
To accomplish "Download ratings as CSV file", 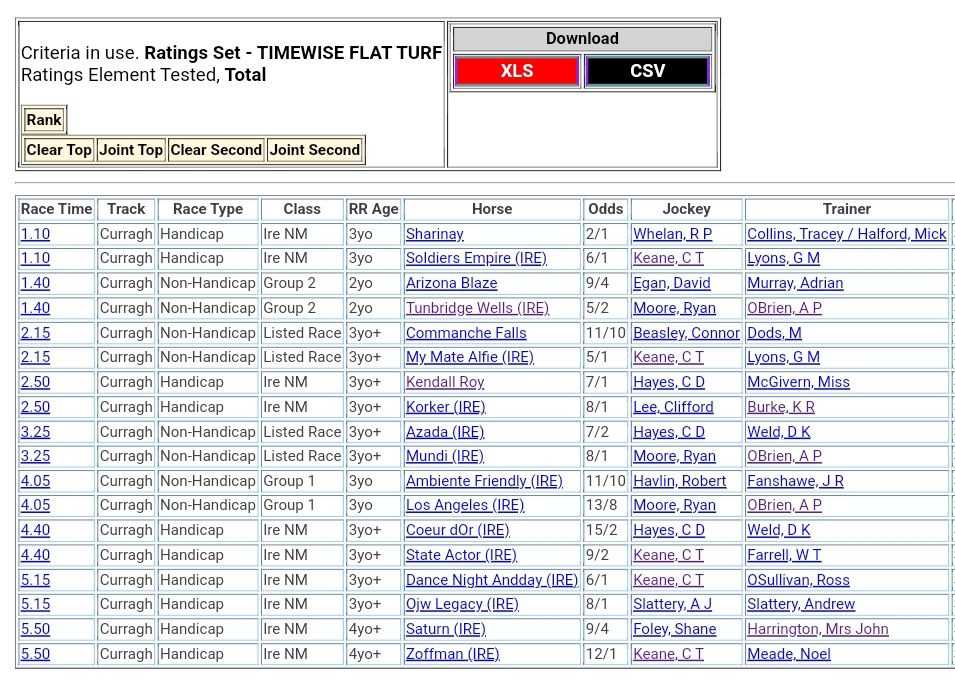I will [647, 72].
